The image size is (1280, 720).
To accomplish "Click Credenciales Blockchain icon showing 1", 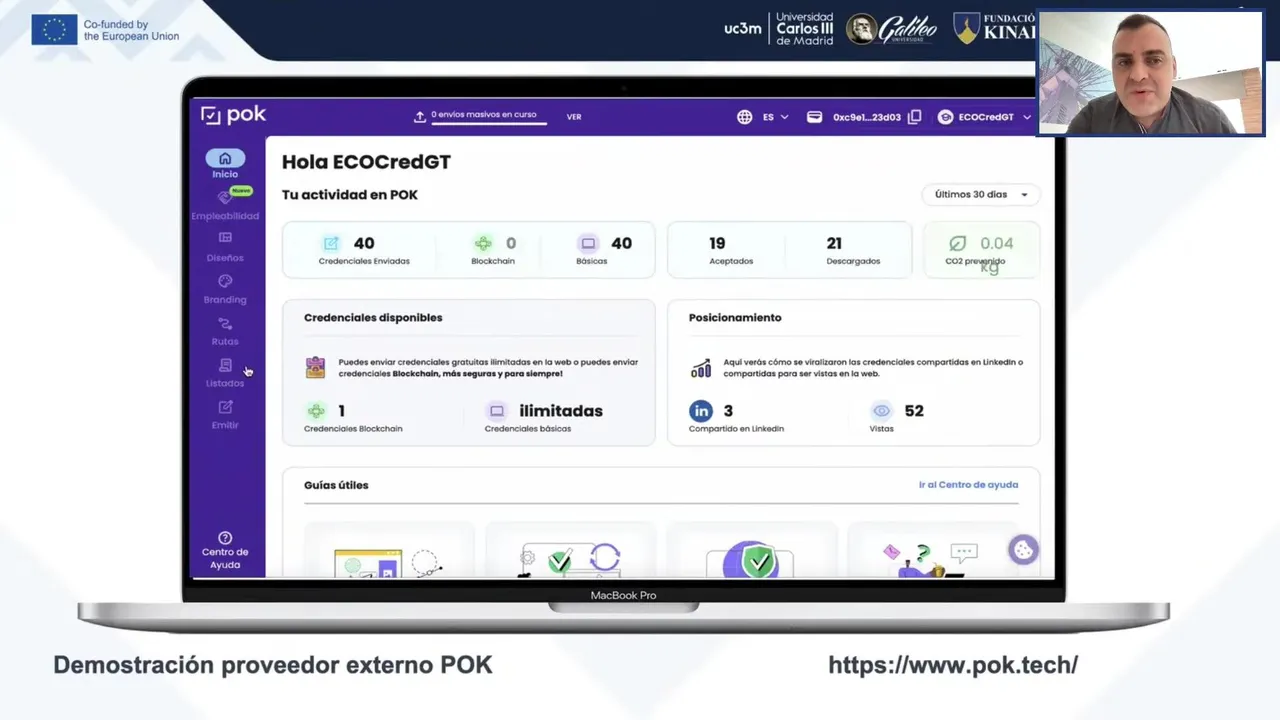I will pyautogui.click(x=316, y=411).
